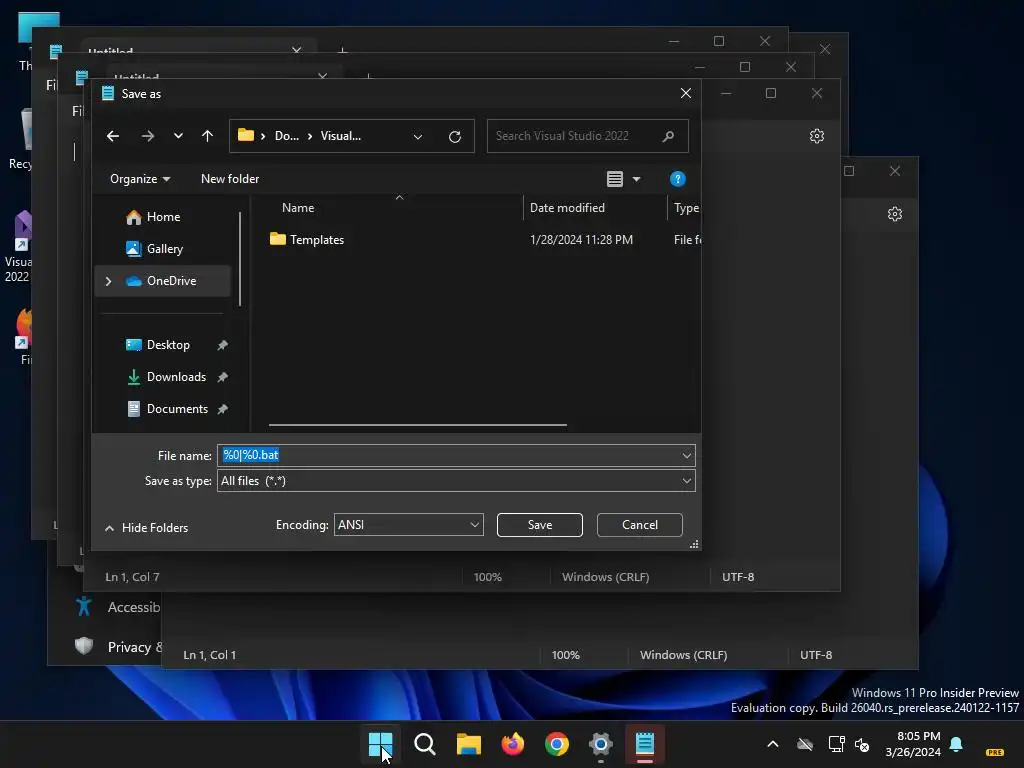Click the folder icon in address bar
The width and height of the screenshot is (1024, 768).
coord(246,135)
